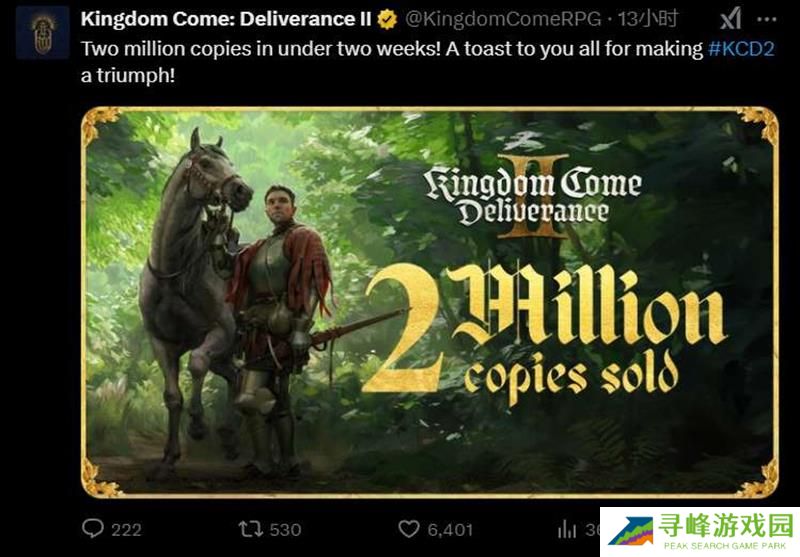Click the views bar chart icon
This screenshot has width=800, height=557.
coord(568,529)
